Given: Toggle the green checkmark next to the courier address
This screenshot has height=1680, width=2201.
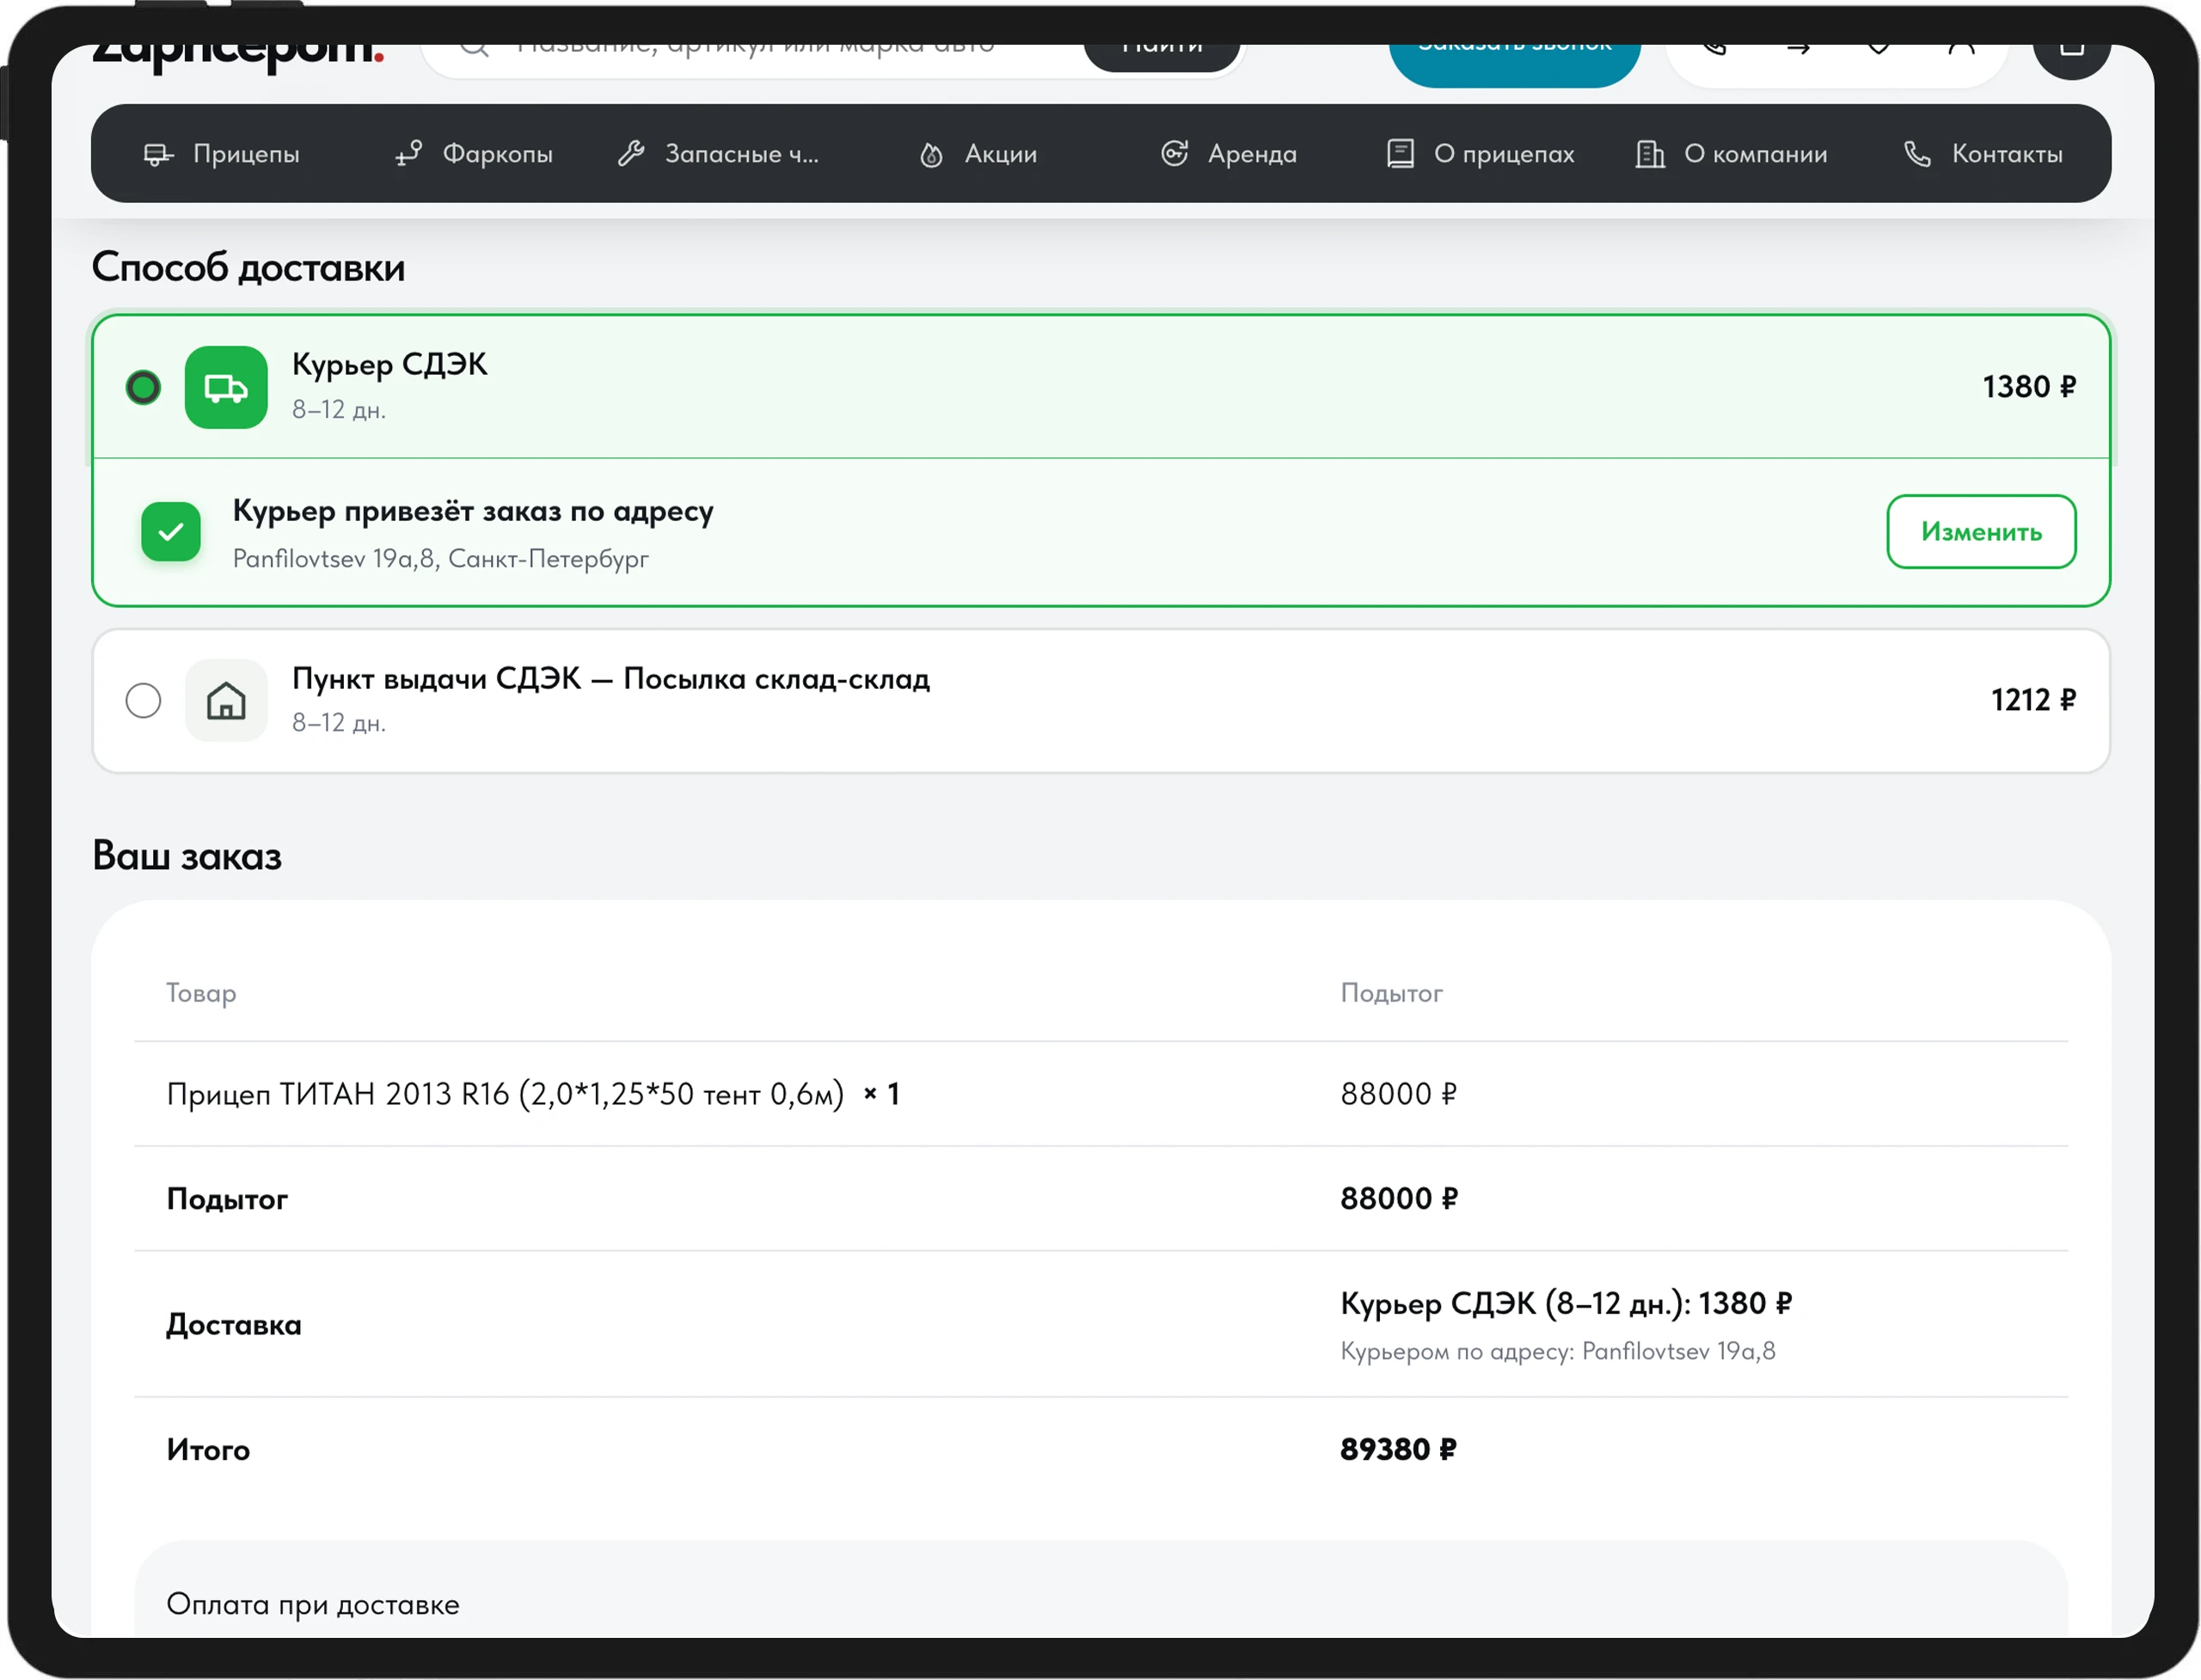Looking at the screenshot, I should point(171,532).
